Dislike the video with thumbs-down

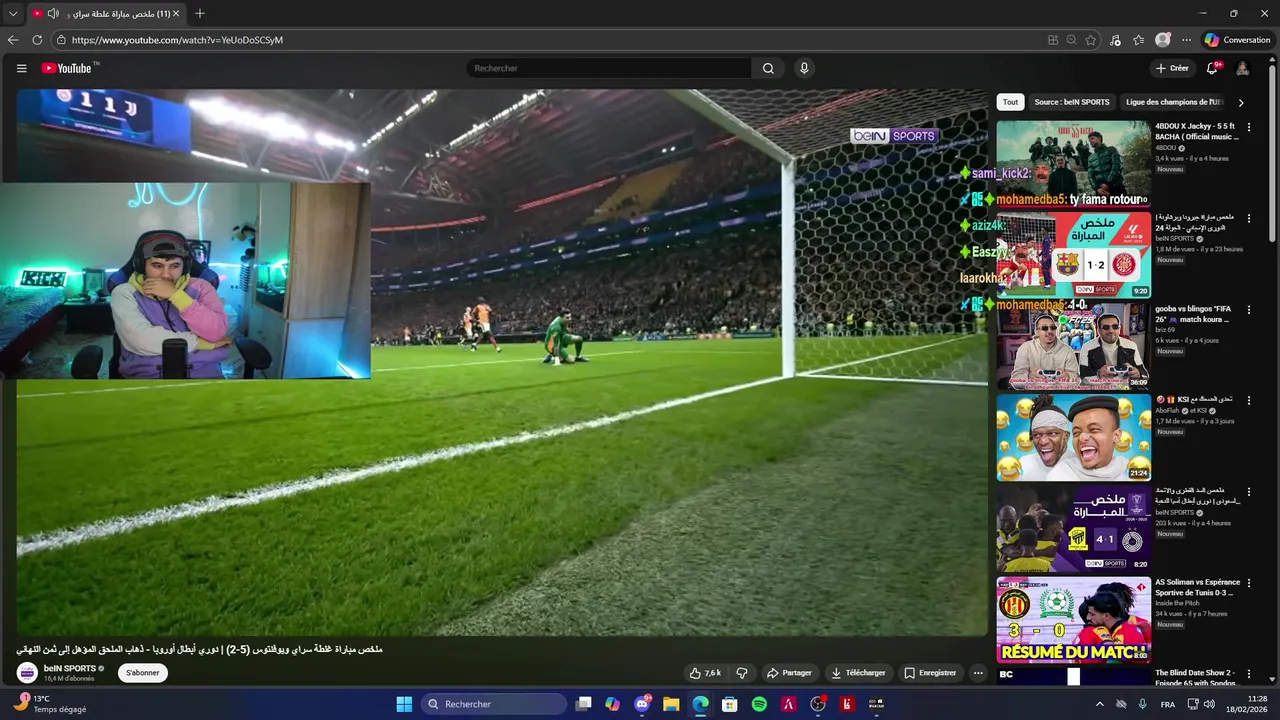coord(742,673)
